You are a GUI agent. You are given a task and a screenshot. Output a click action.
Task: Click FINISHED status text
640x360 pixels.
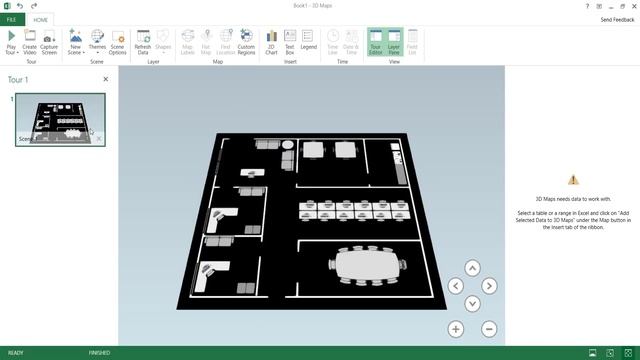(99, 353)
